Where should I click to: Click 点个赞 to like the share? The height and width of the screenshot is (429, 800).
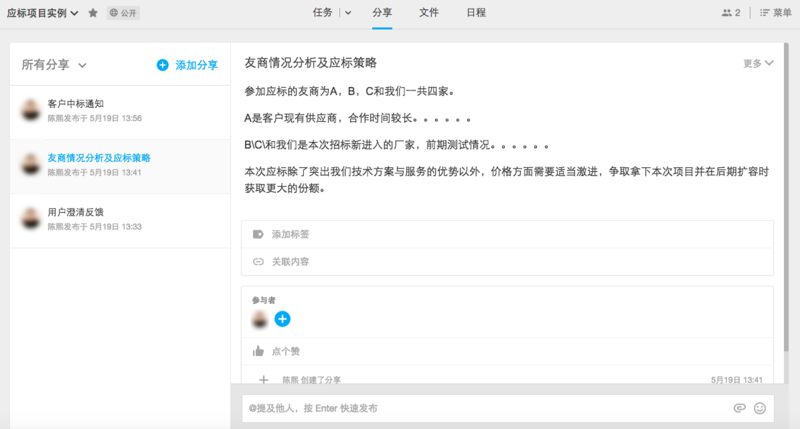(286, 351)
